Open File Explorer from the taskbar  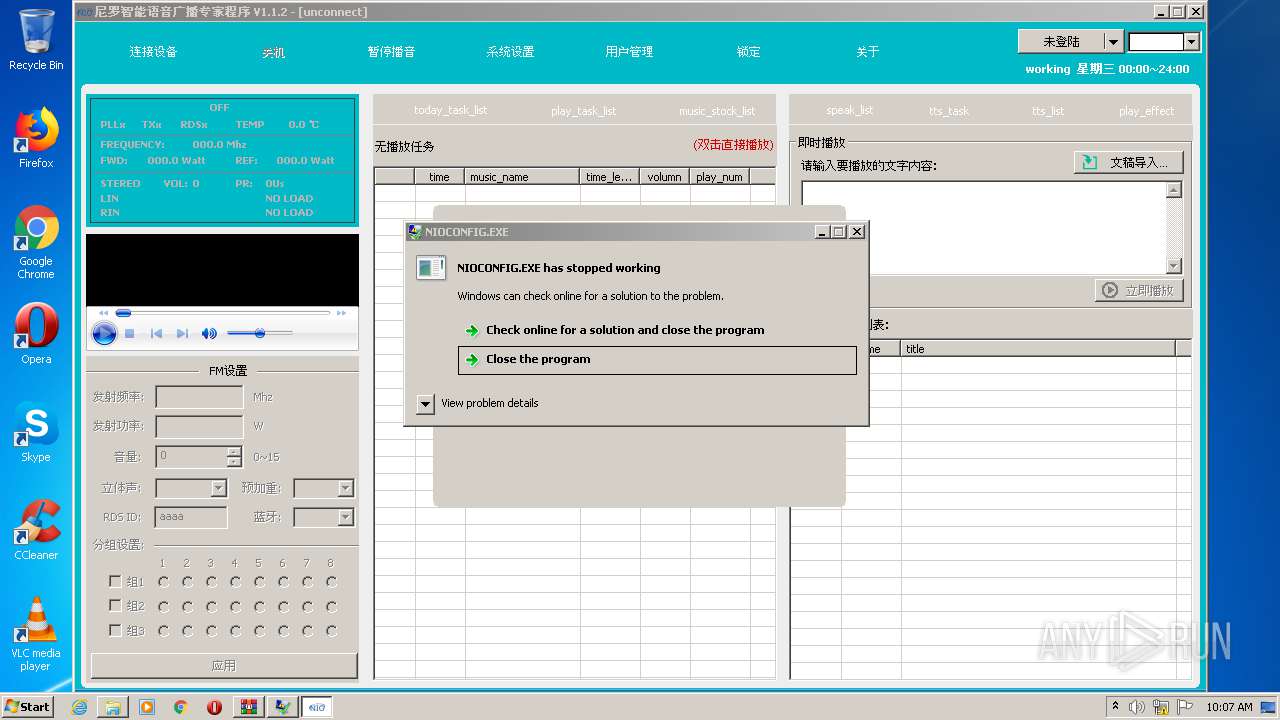[113, 707]
